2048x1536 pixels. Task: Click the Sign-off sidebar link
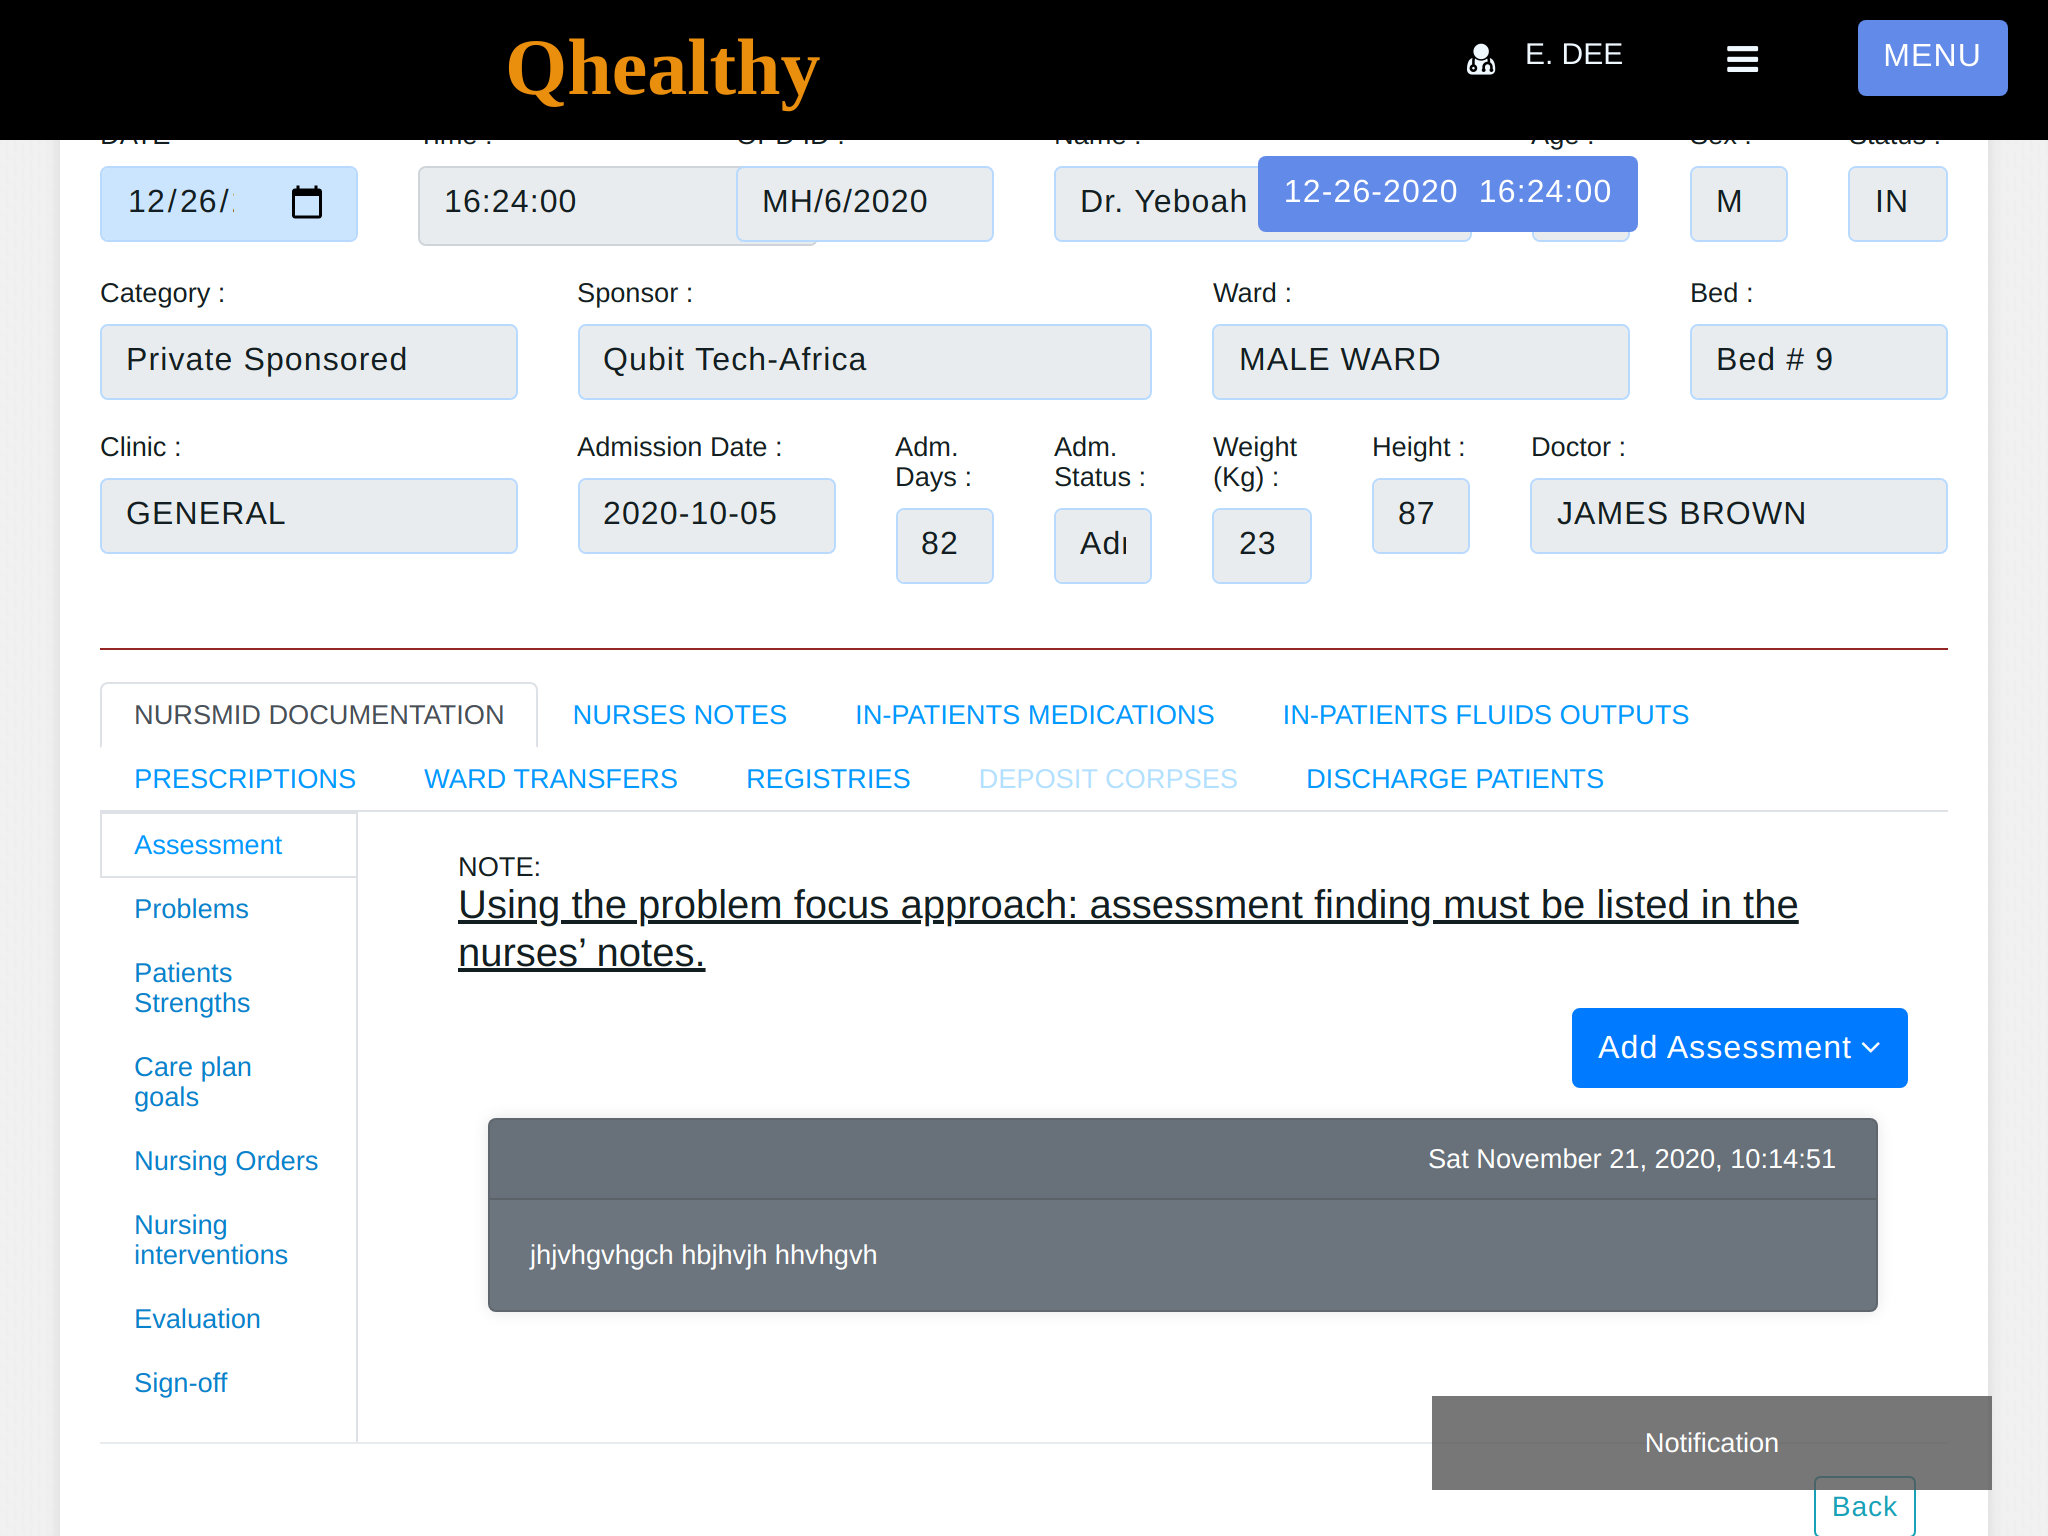point(181,1383)
